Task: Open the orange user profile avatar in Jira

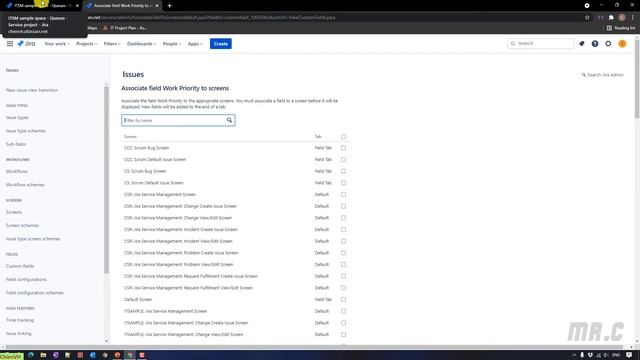Action: (622, 44)
